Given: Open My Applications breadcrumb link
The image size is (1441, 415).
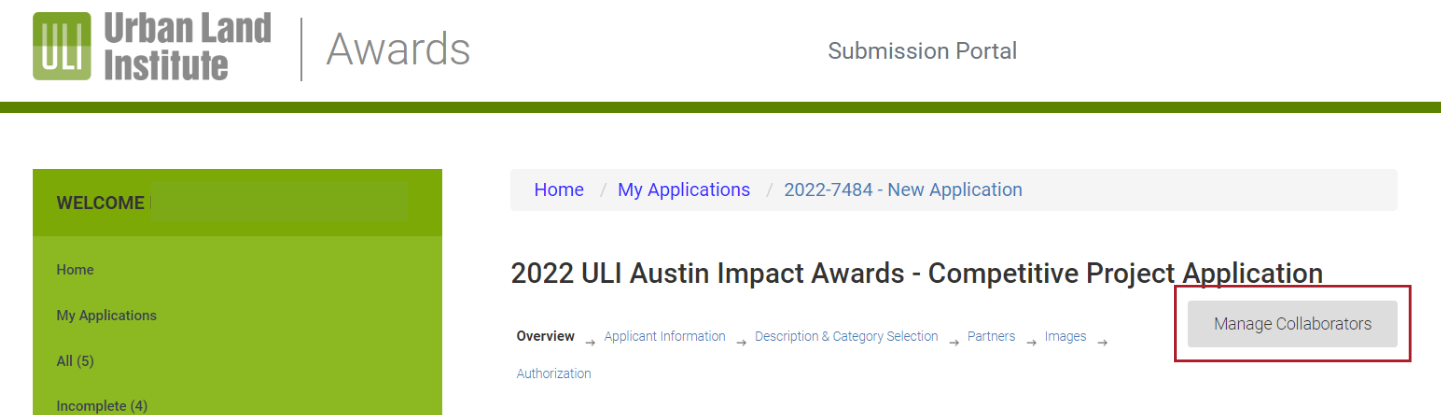Looking at the screenshot, I should pos(684,190).
